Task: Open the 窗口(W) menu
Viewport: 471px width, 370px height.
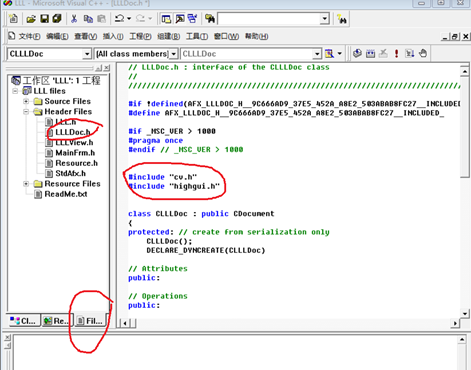Action: pyautogui.click(x=226, y=36)
